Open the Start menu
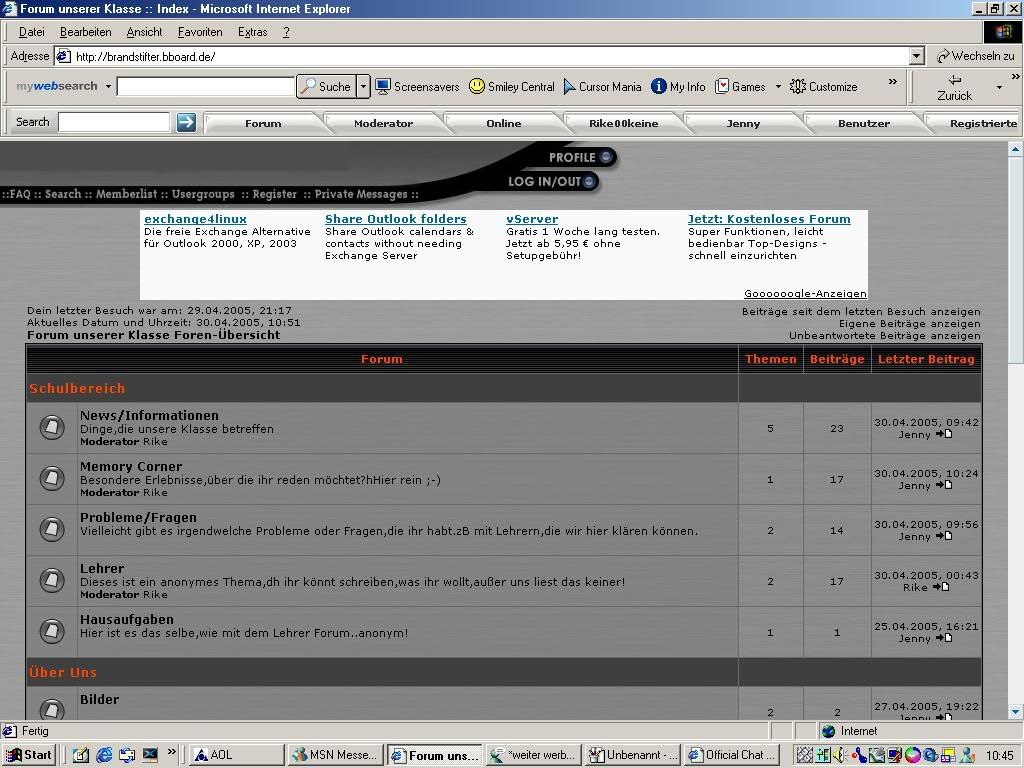 (29, 755)
